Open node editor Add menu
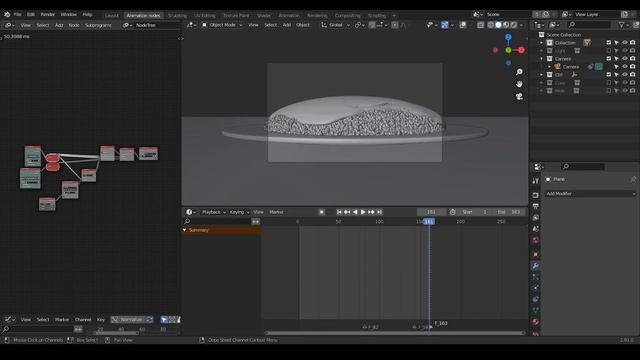Image resolution: width=640 pixels, height=360 pixels. (59, 25)
